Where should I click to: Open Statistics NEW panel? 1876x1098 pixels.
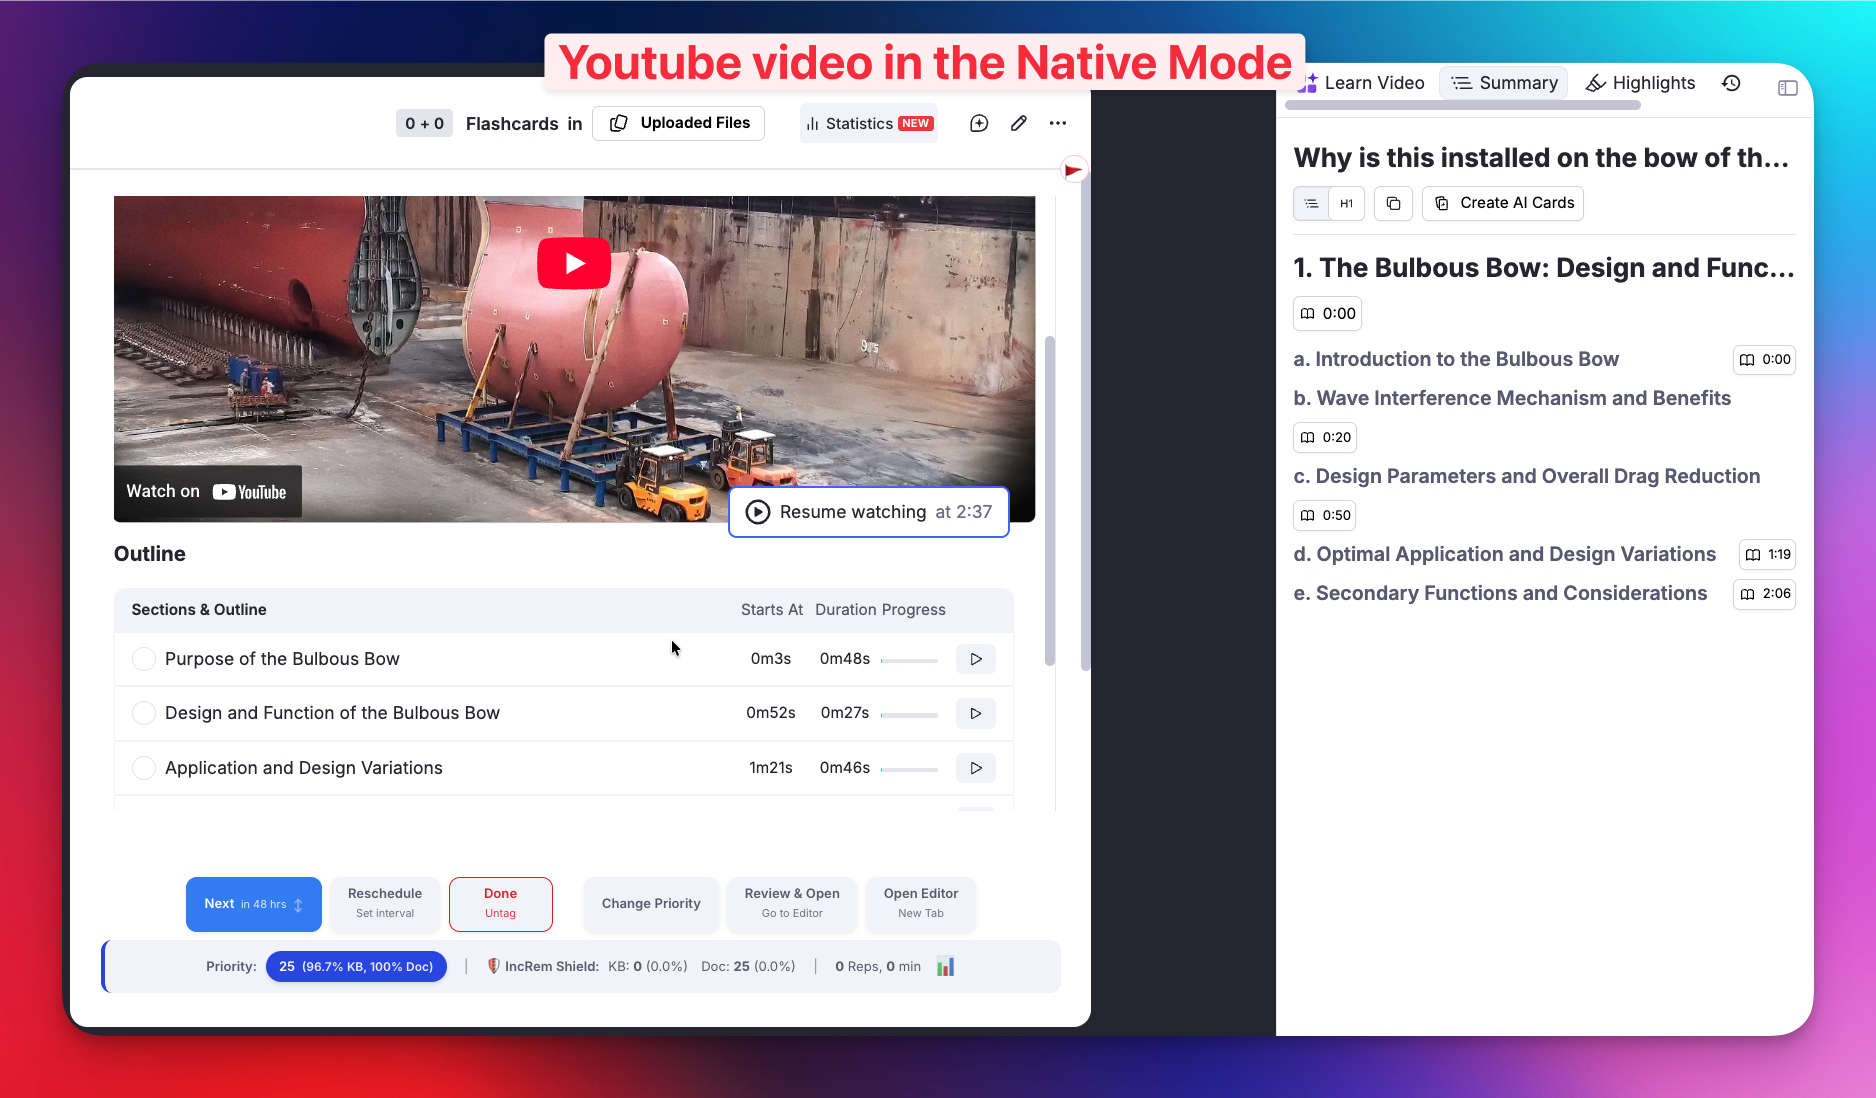click(869, 123)
